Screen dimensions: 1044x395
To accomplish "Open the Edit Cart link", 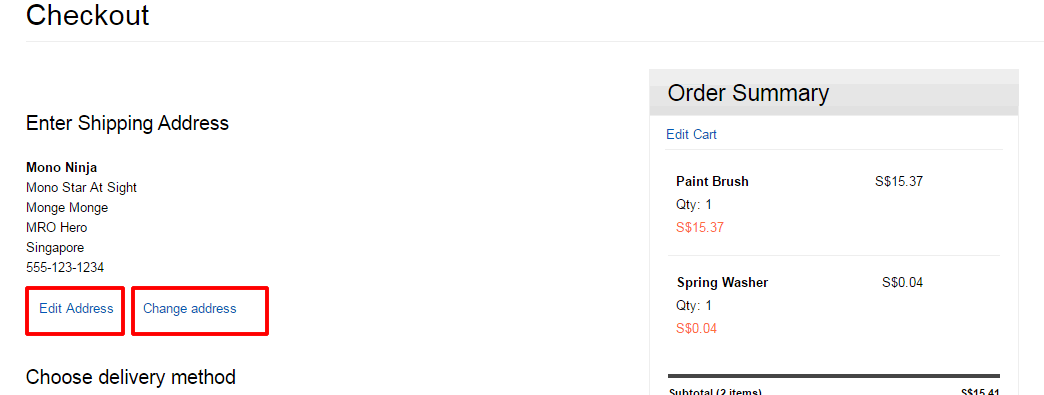I will point(691,135).
